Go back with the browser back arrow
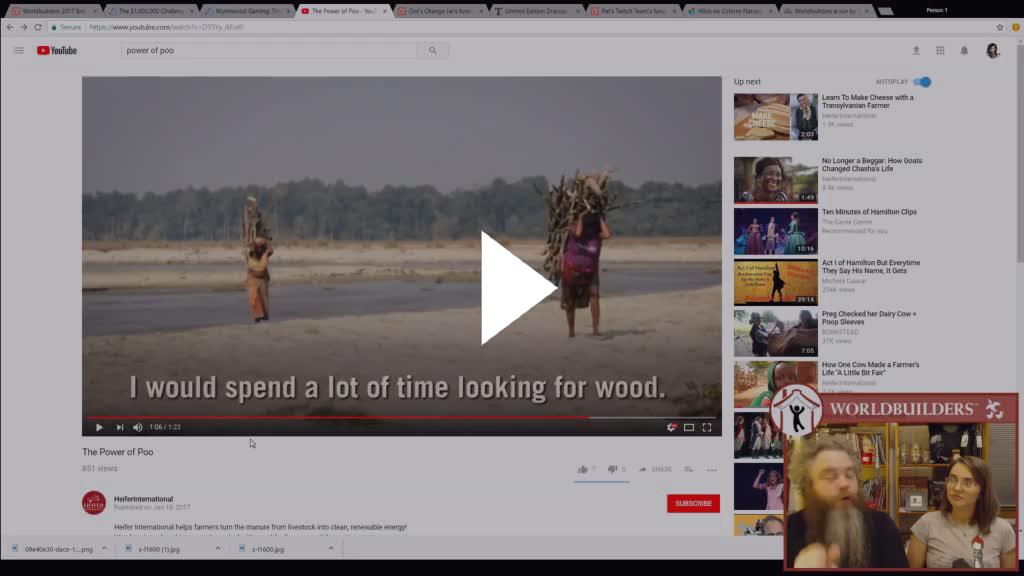 [10, 27]
